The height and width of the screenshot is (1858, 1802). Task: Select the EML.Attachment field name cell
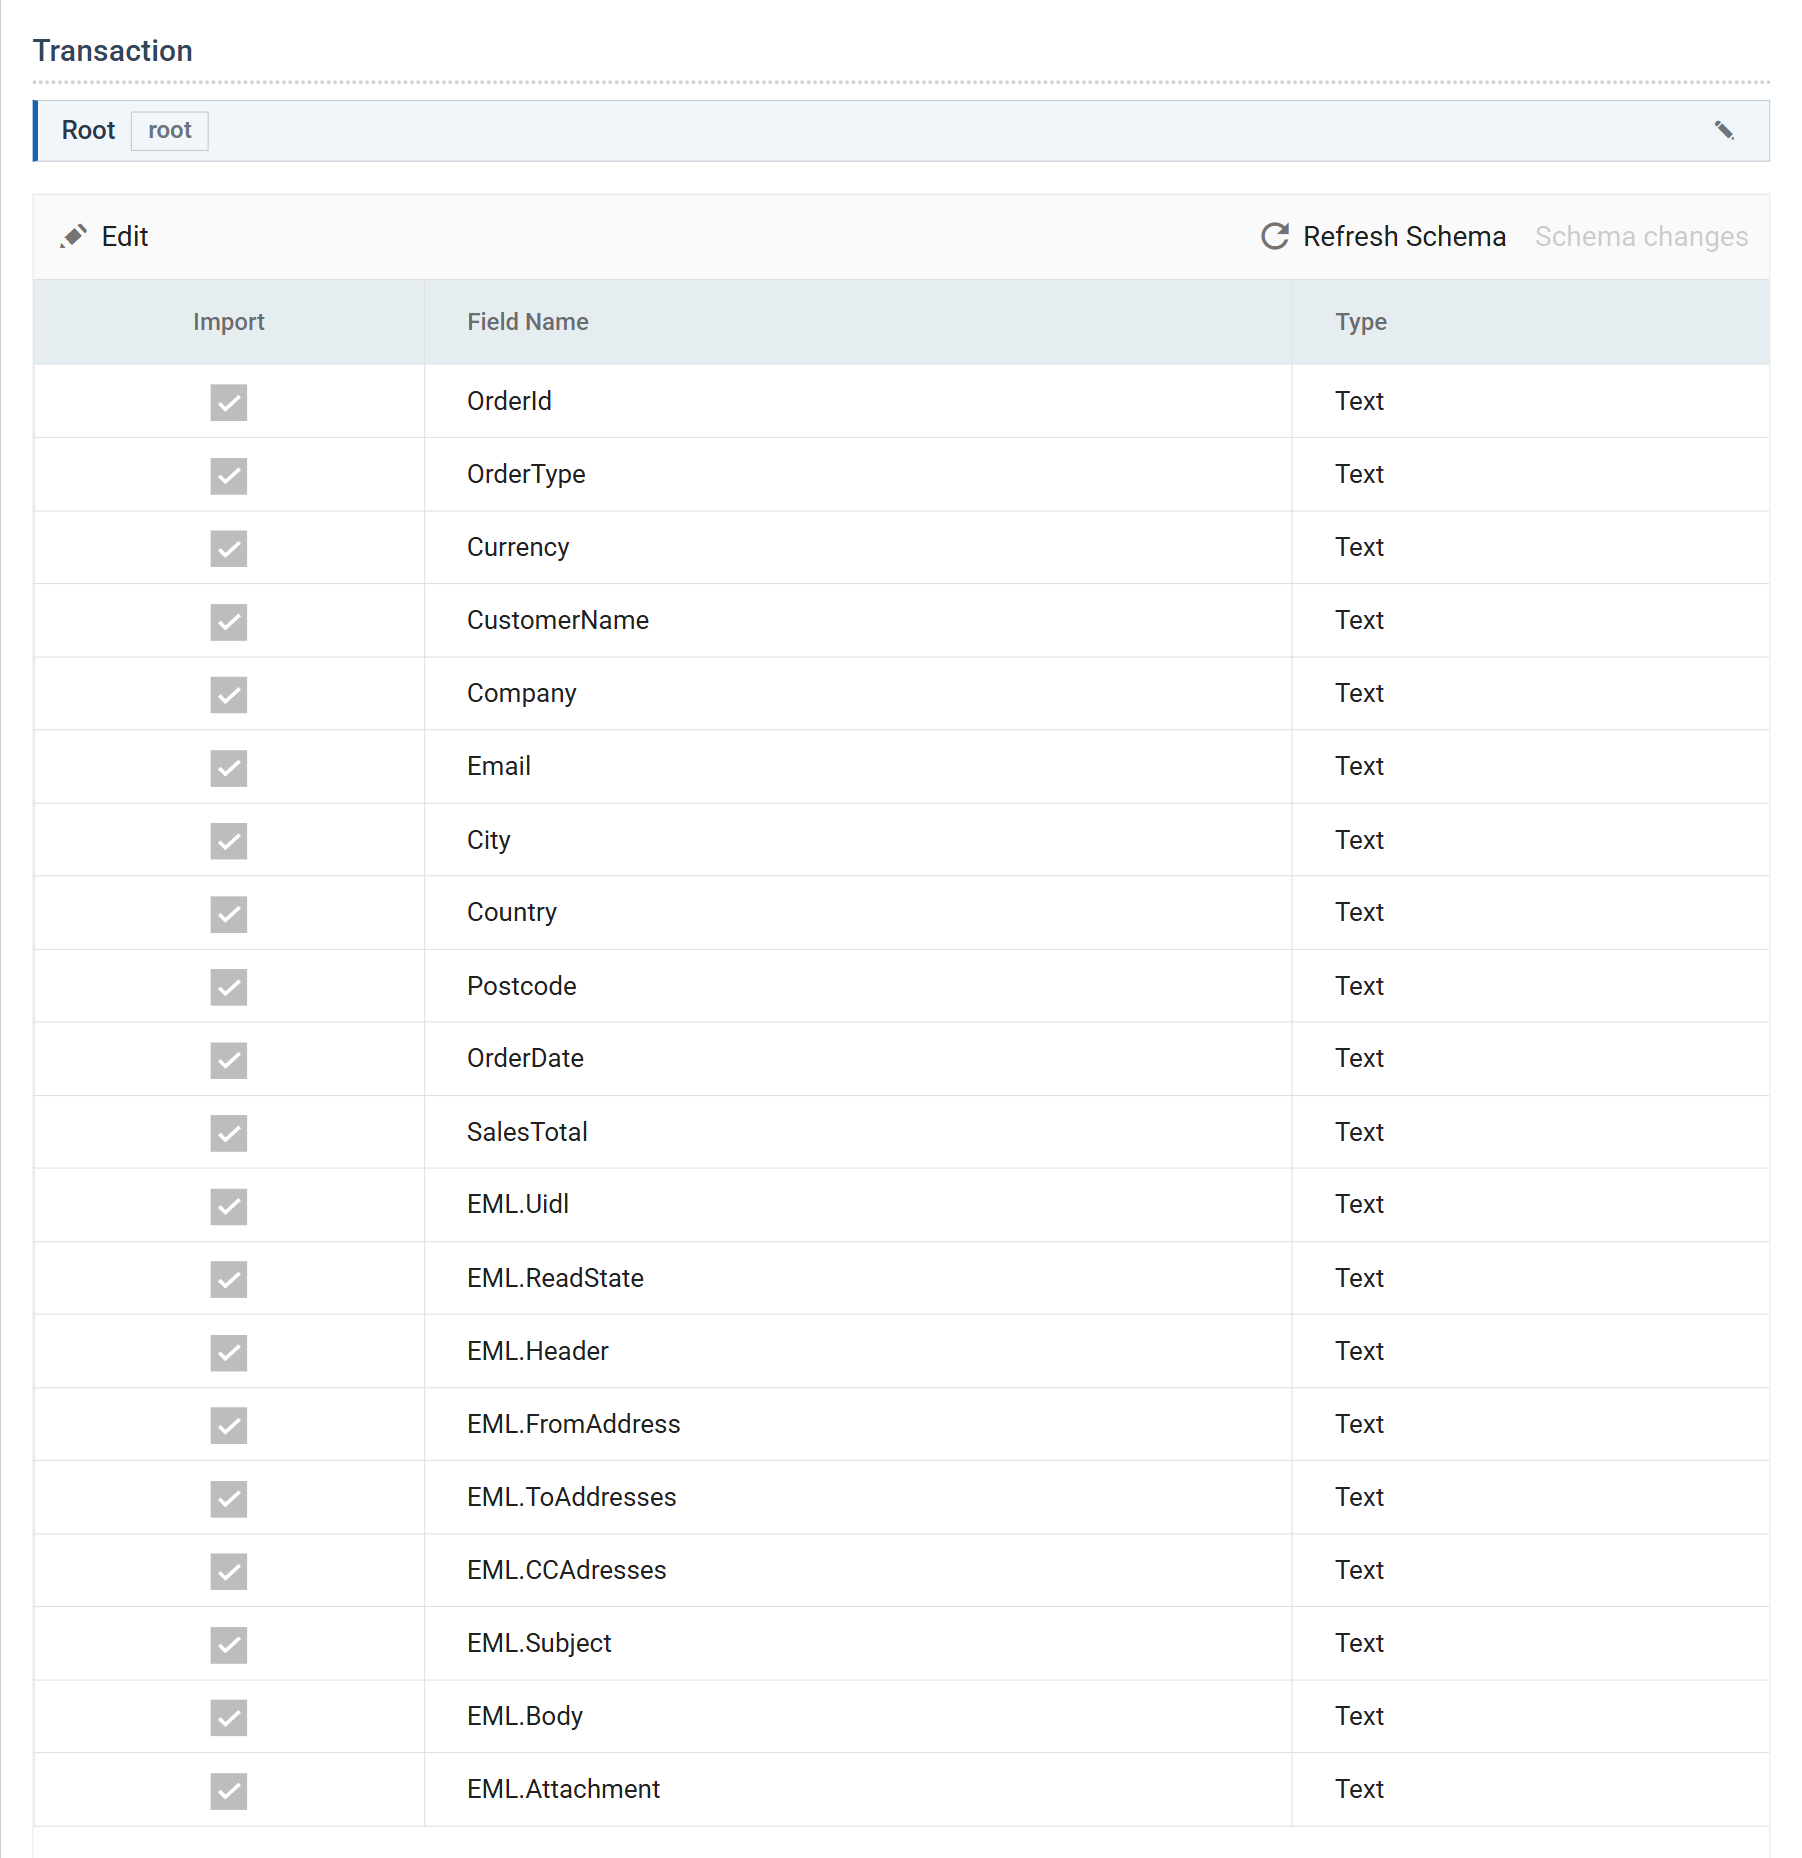pyautogui.click(x=858, y=1789)
